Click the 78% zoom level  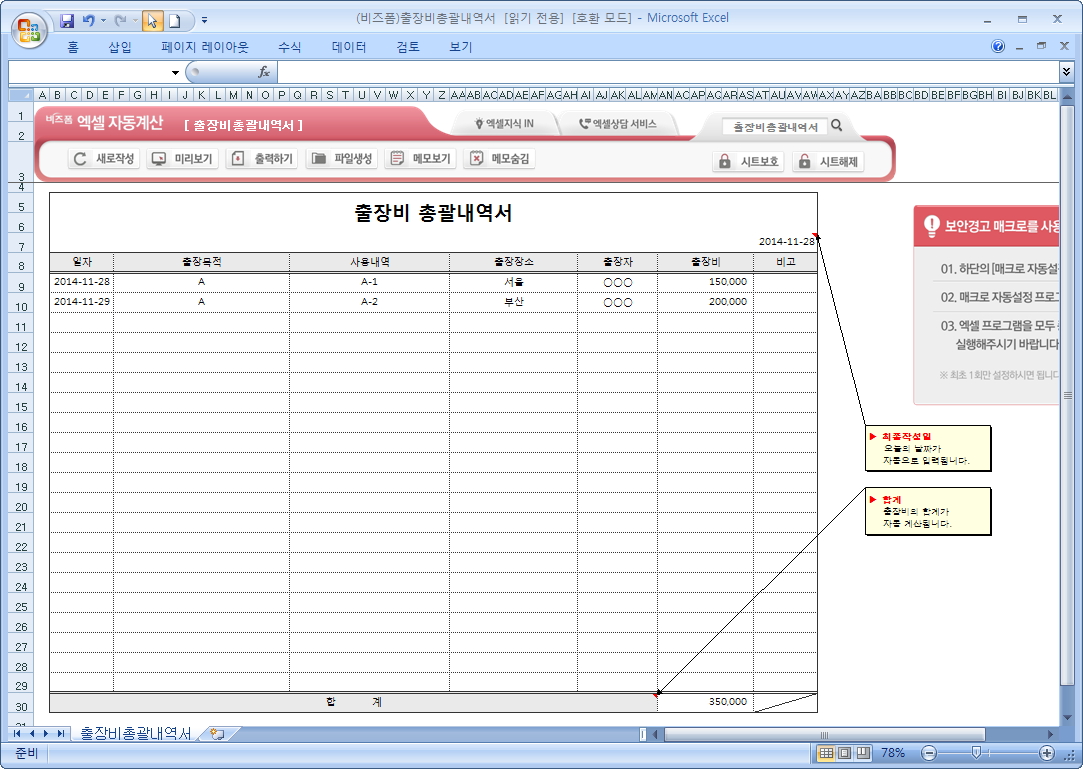[892, 753]
